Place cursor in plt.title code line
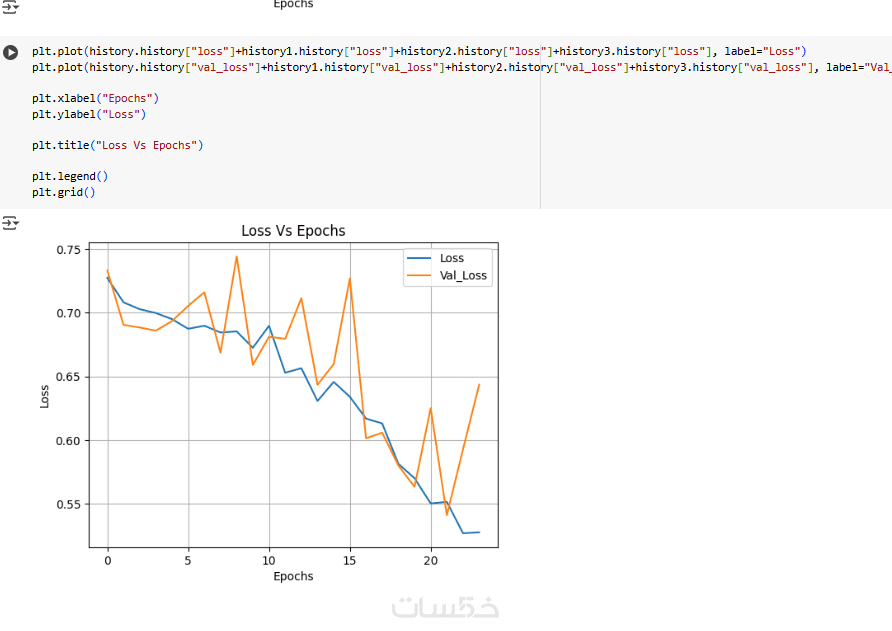 click(x=117, y=145)
